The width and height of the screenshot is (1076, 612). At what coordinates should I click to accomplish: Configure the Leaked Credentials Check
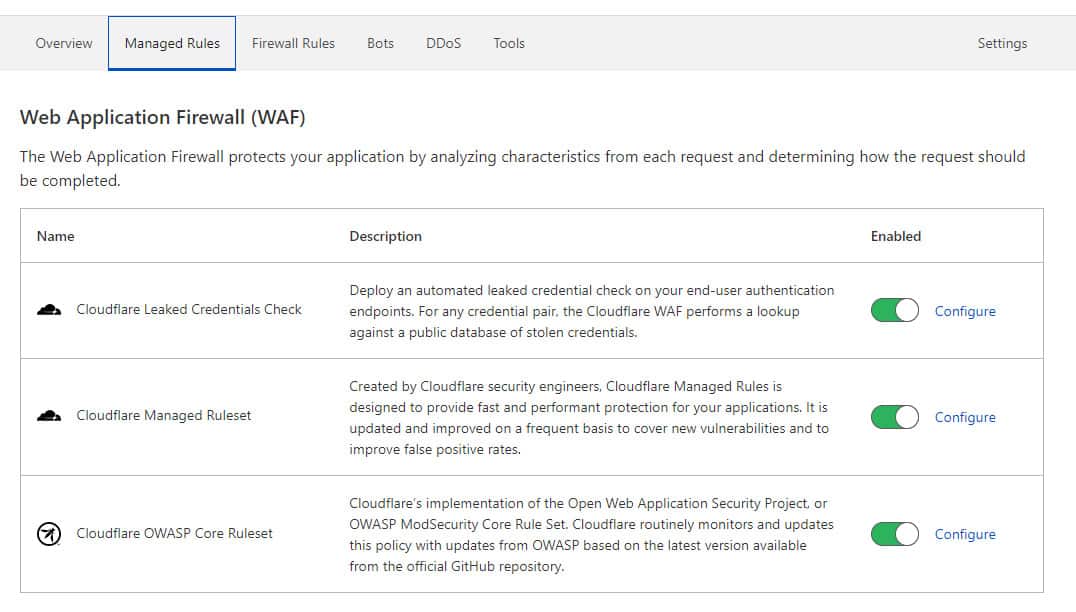[x=965, y=311]
